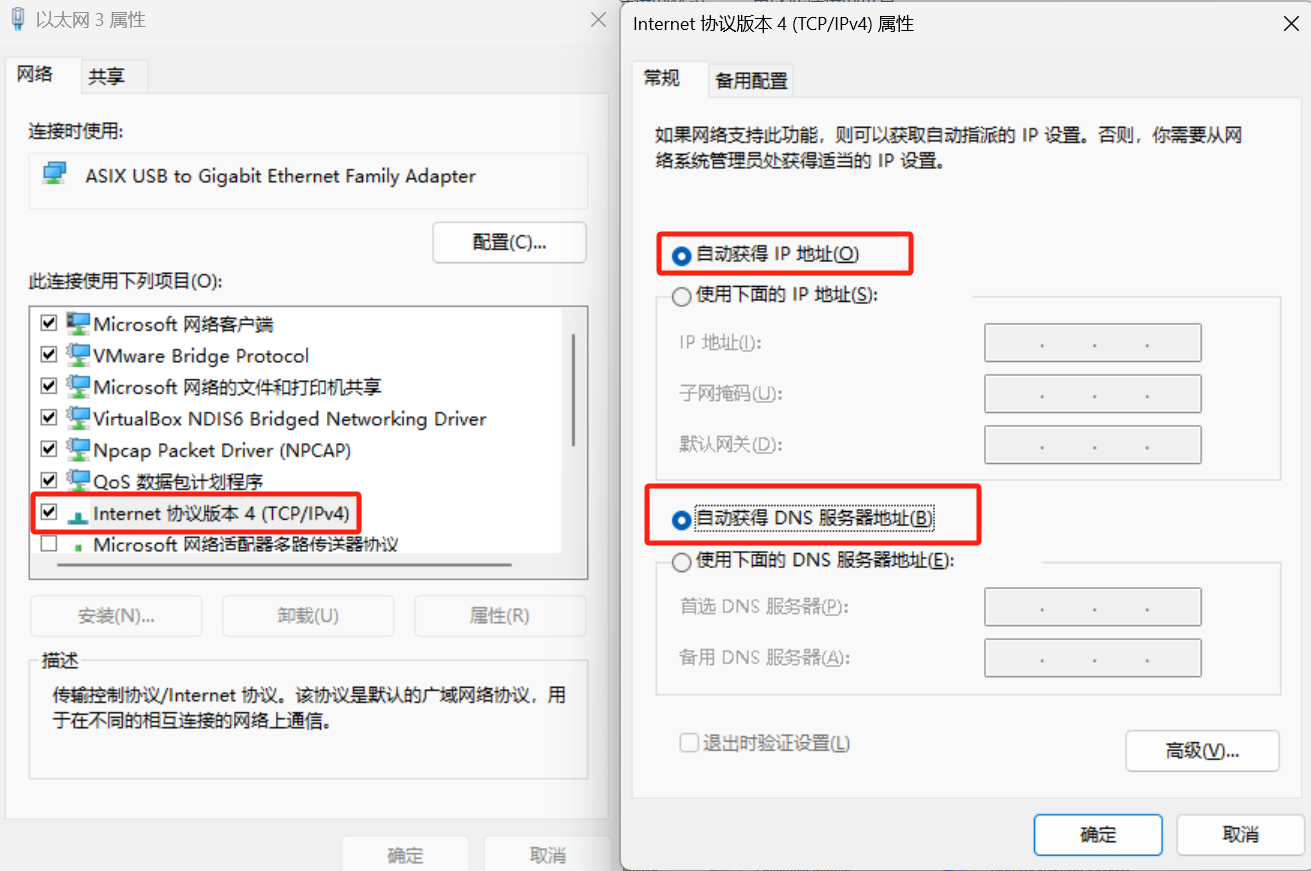Click the ASIX USB Ethernet adapter icon
1311x871 pixels.
pos(55,175)
